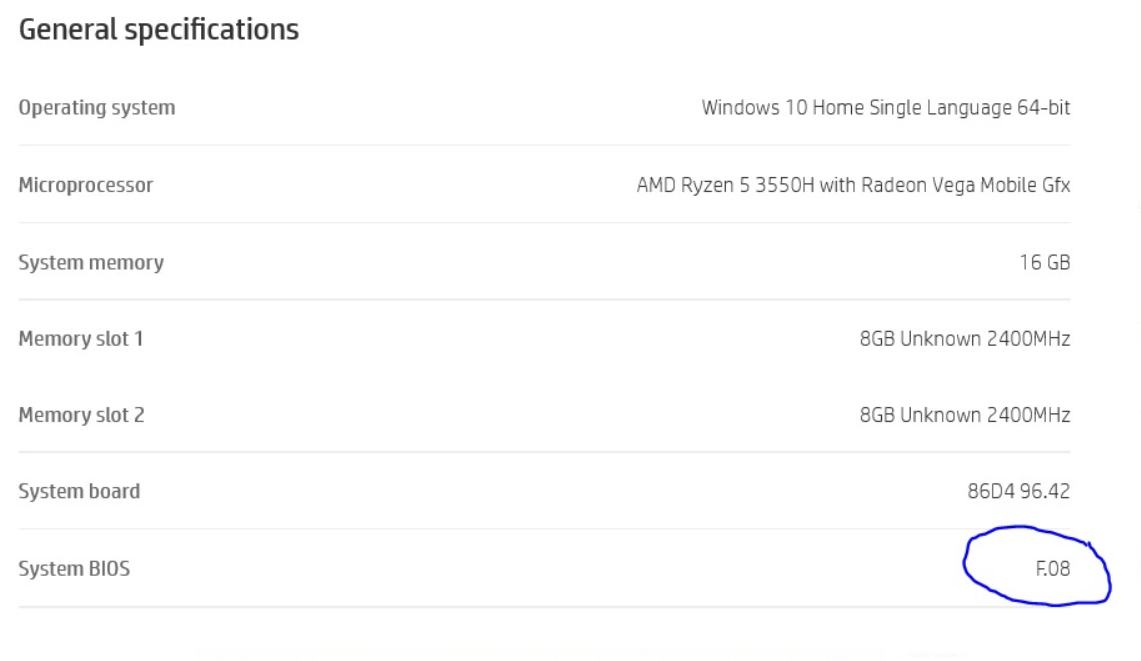The height and width of the screenshot is (661, 1141).
Task: Click the 16 GB memory value
Action: point(1044,263)
